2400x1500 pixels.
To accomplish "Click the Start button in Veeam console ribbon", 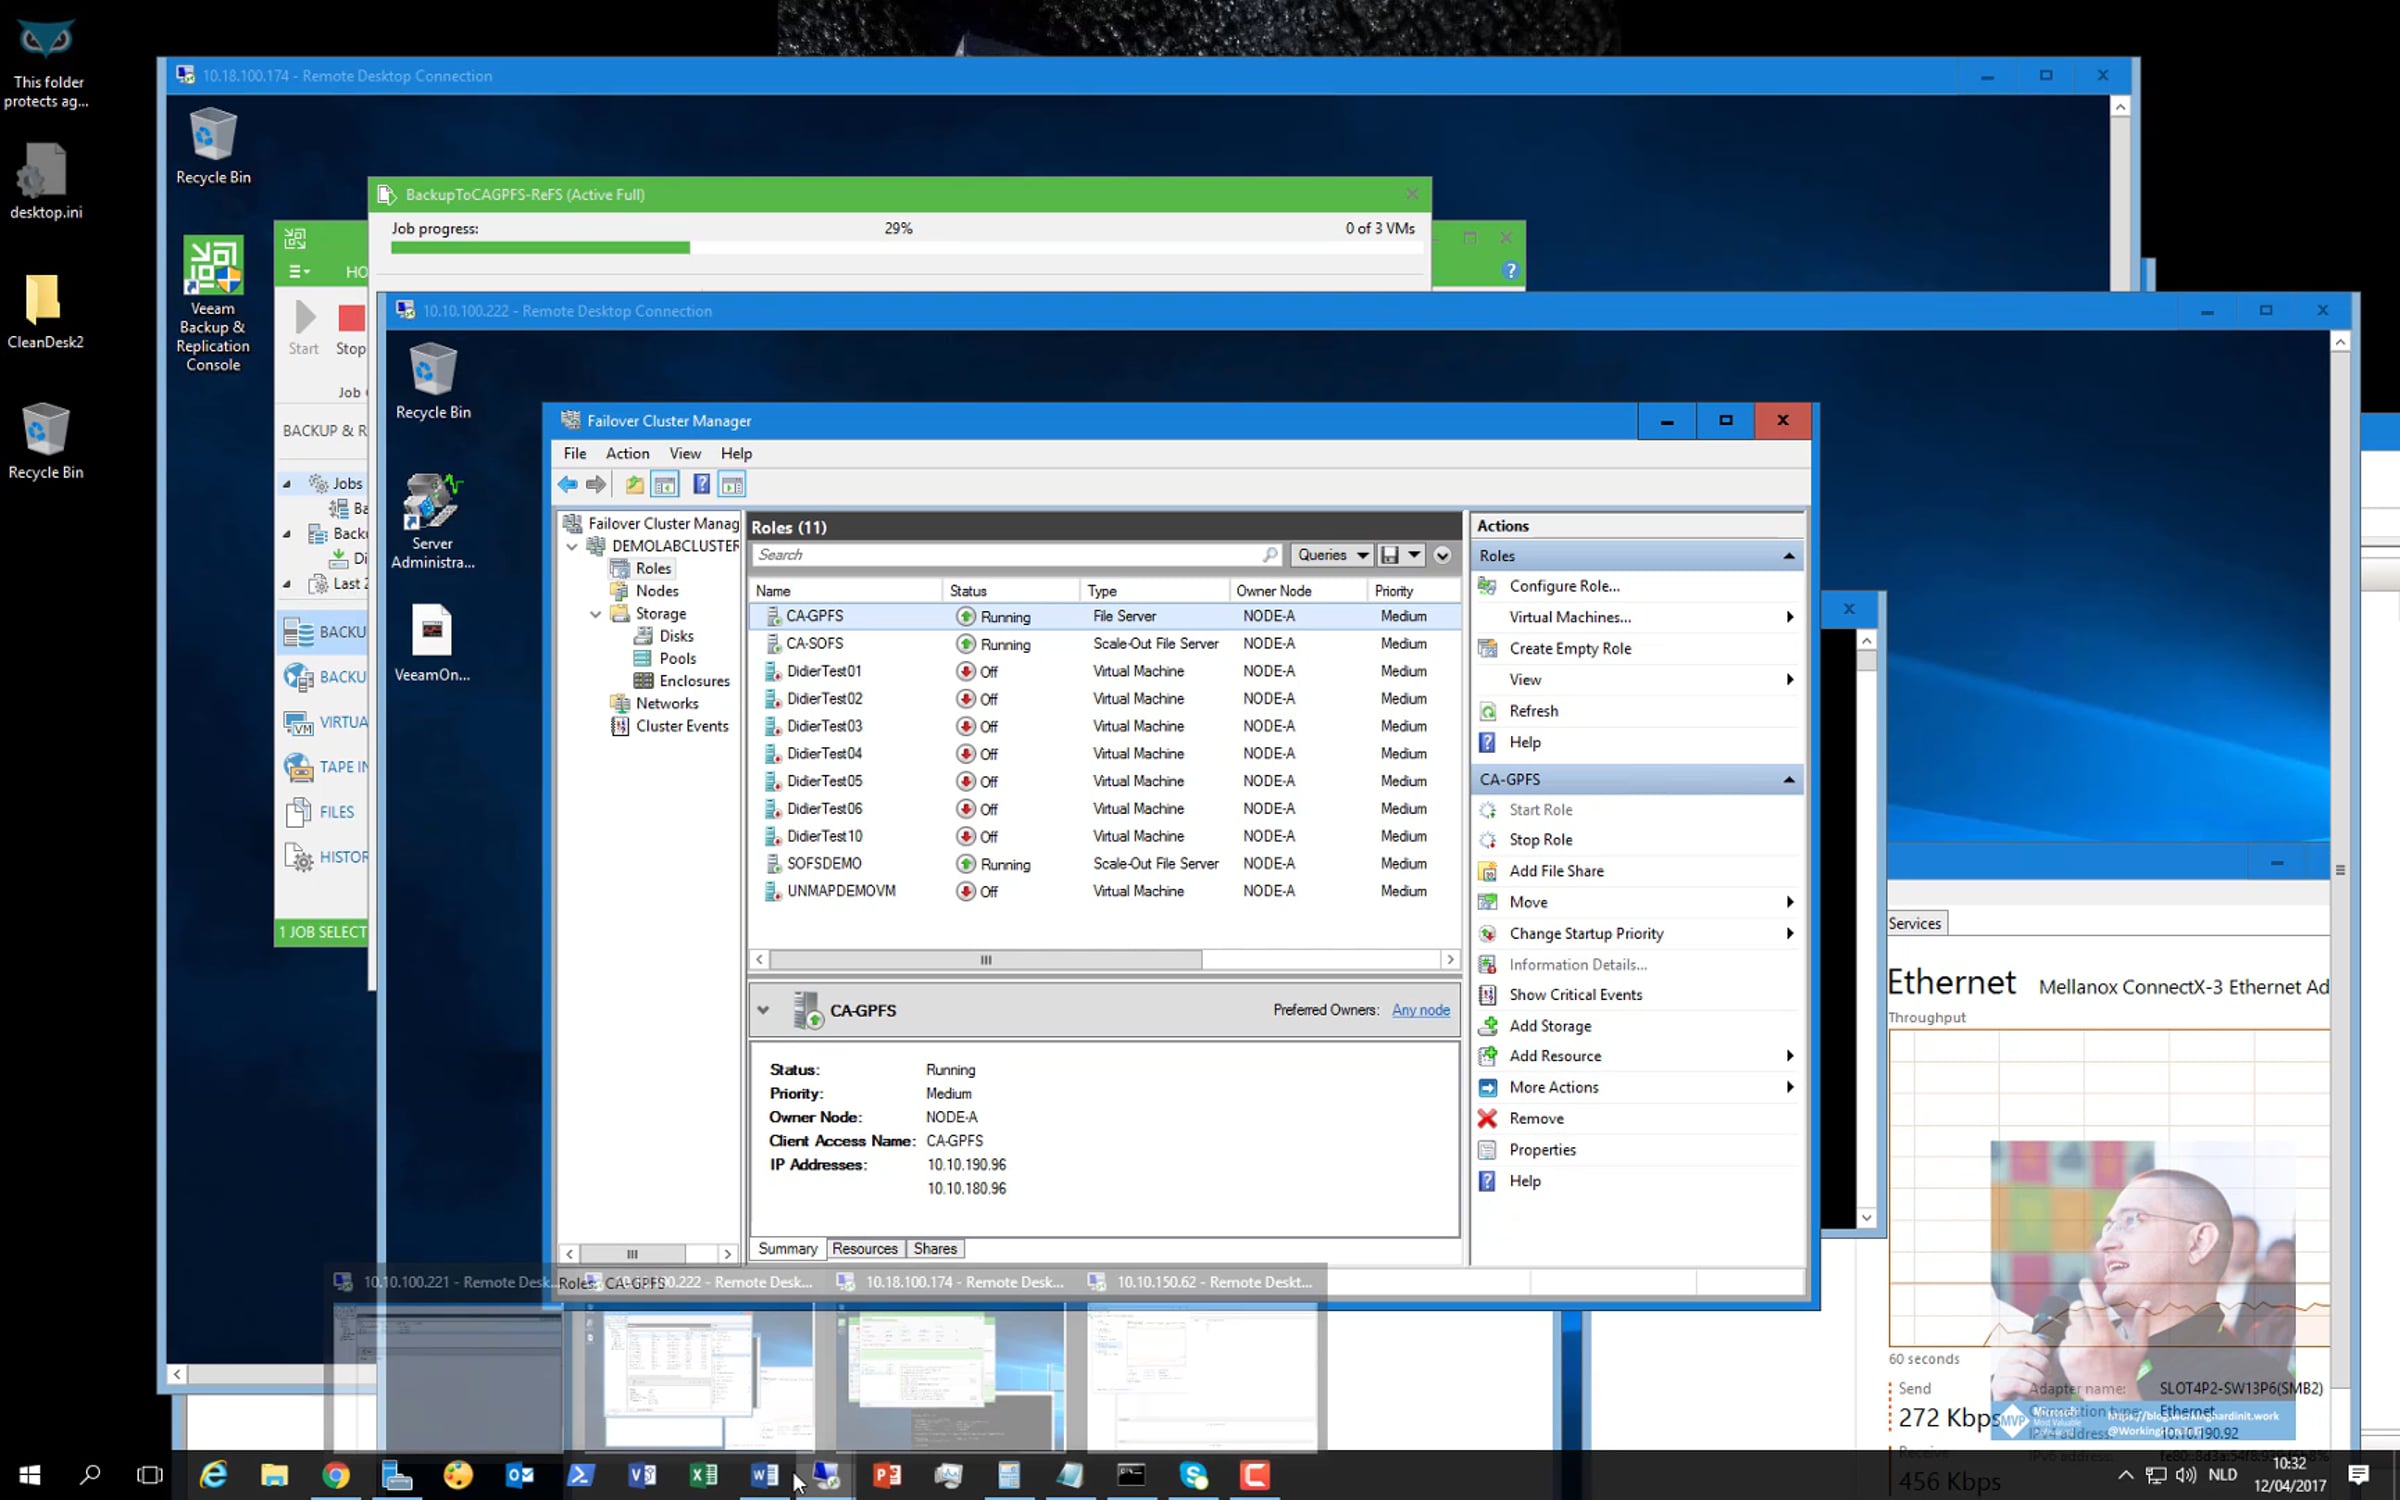I will 304,329.
